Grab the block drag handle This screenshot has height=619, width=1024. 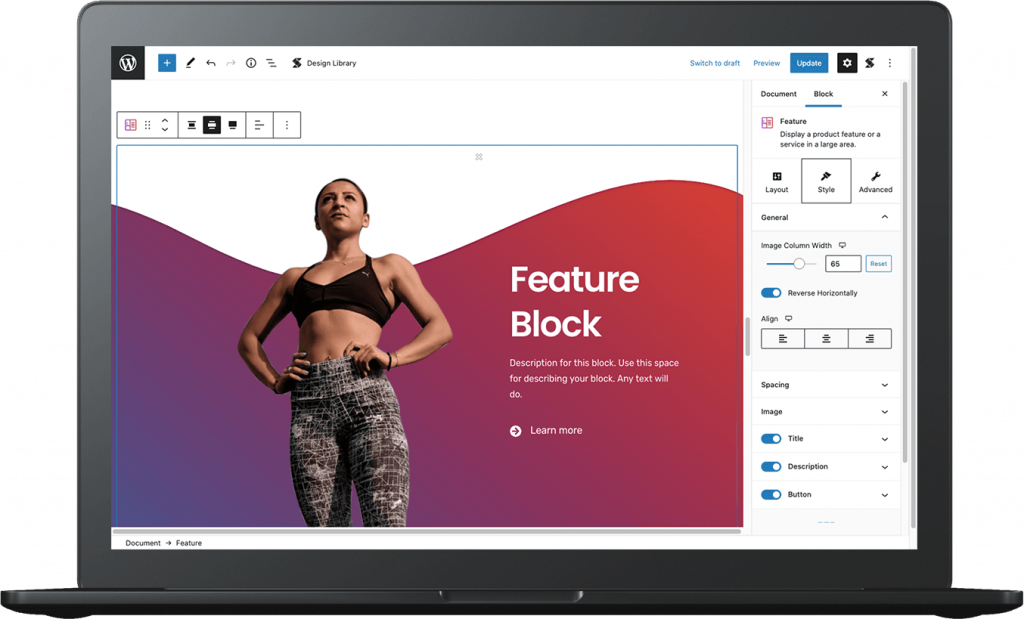[x=148, y=125]
